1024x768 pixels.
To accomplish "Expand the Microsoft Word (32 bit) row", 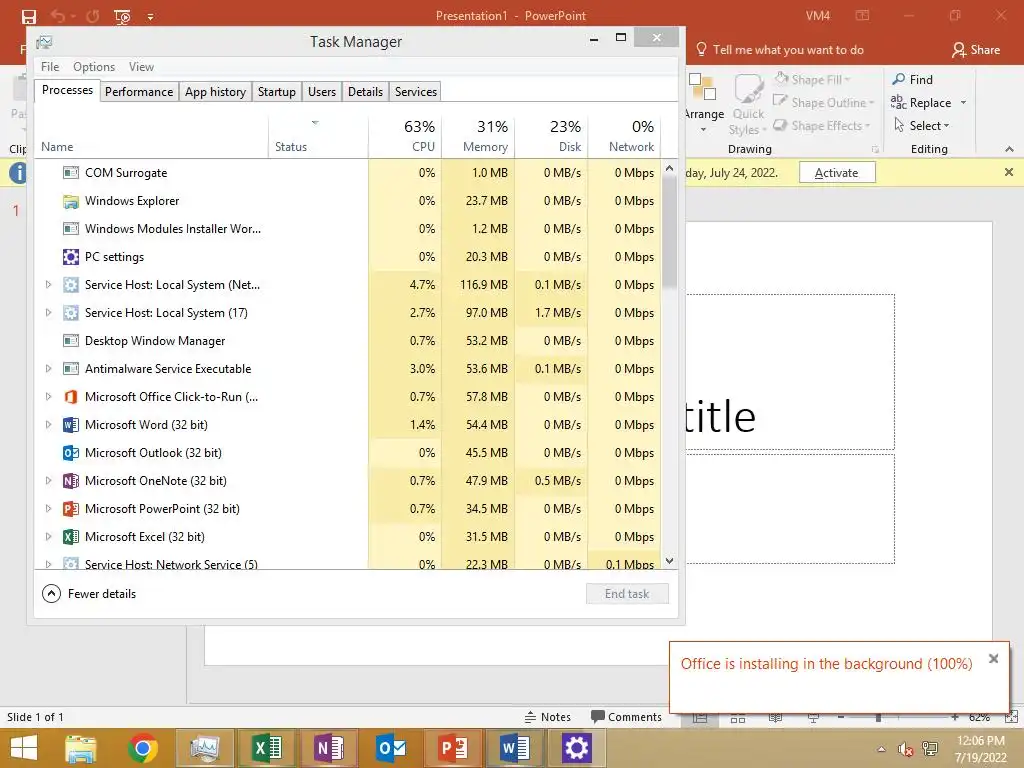I will coord(48,425).
